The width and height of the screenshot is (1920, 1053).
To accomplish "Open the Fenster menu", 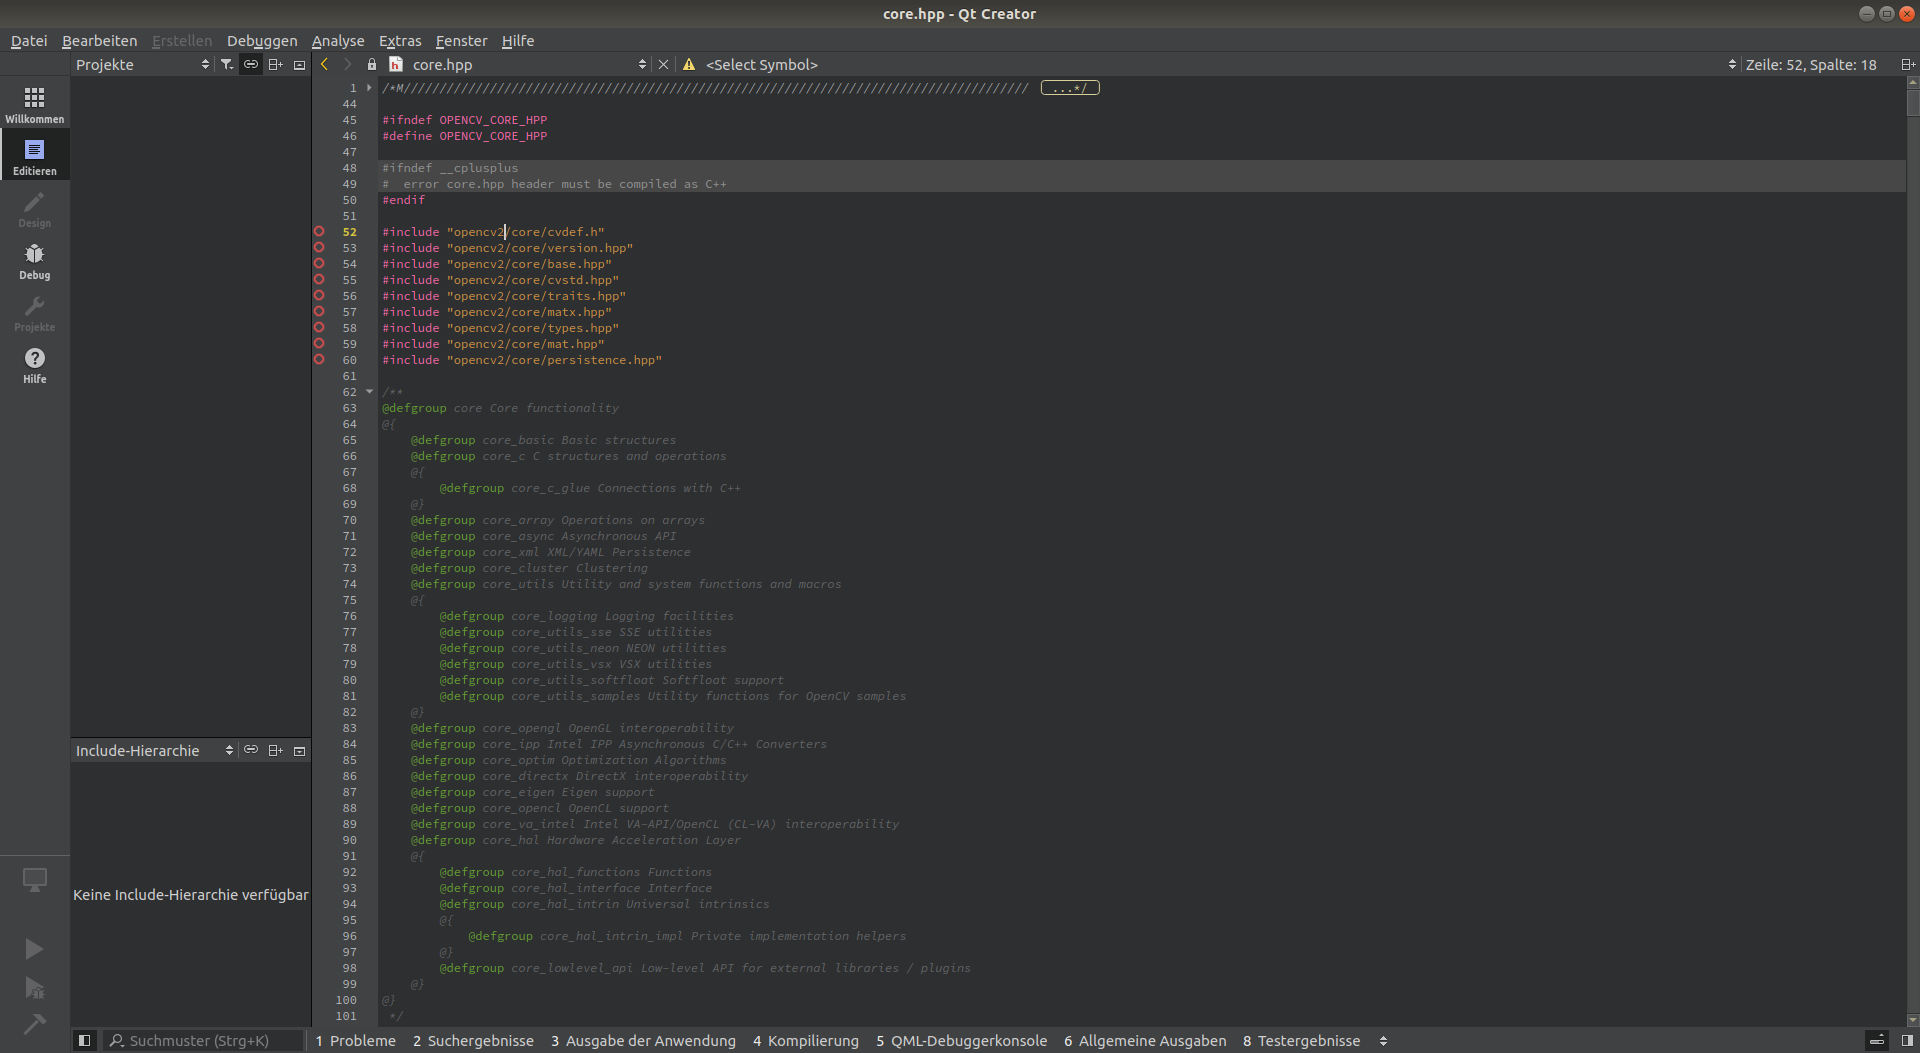I will tap(461, 40).
